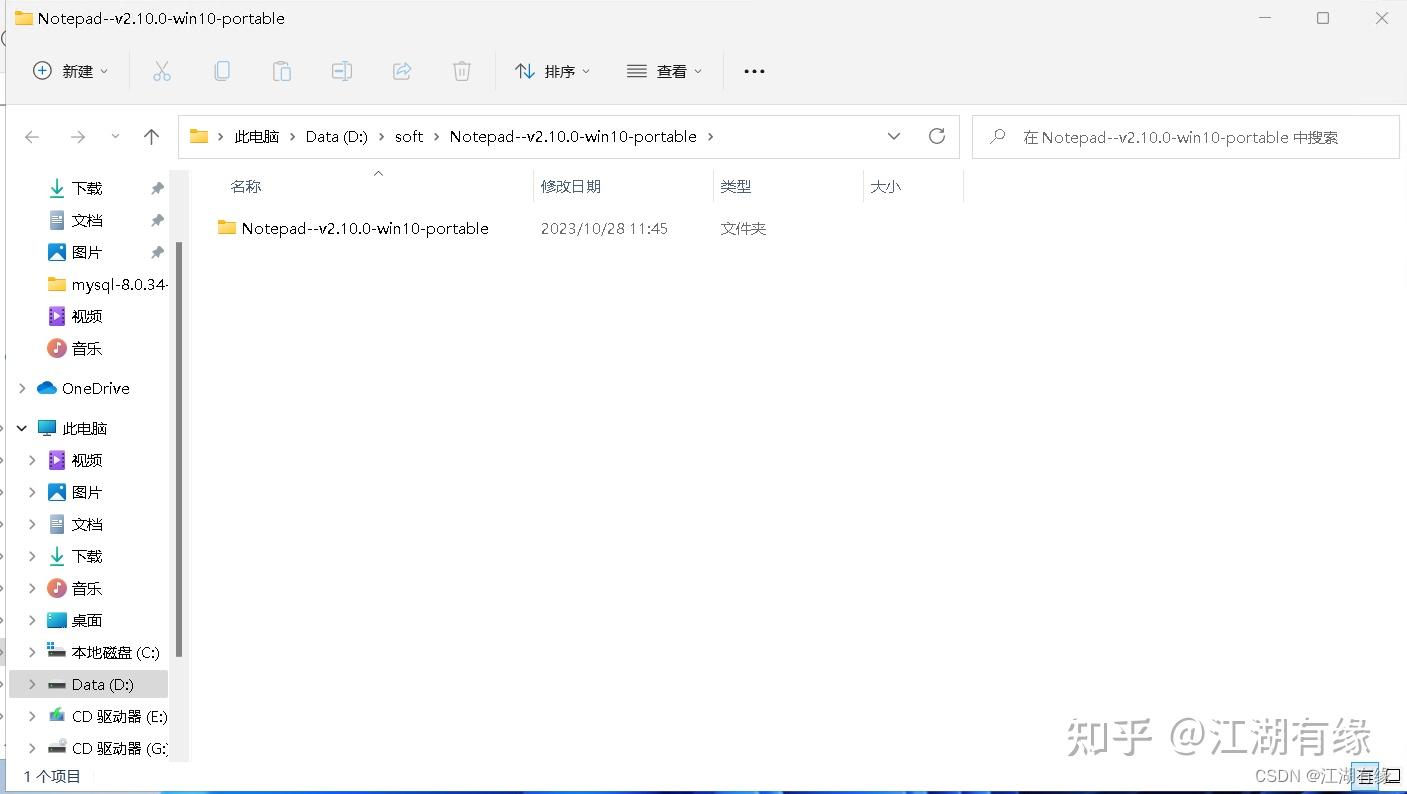Open the 新建 (New) menu
1407x794 pixels.
pyautogui.click(x=70, y=70)
